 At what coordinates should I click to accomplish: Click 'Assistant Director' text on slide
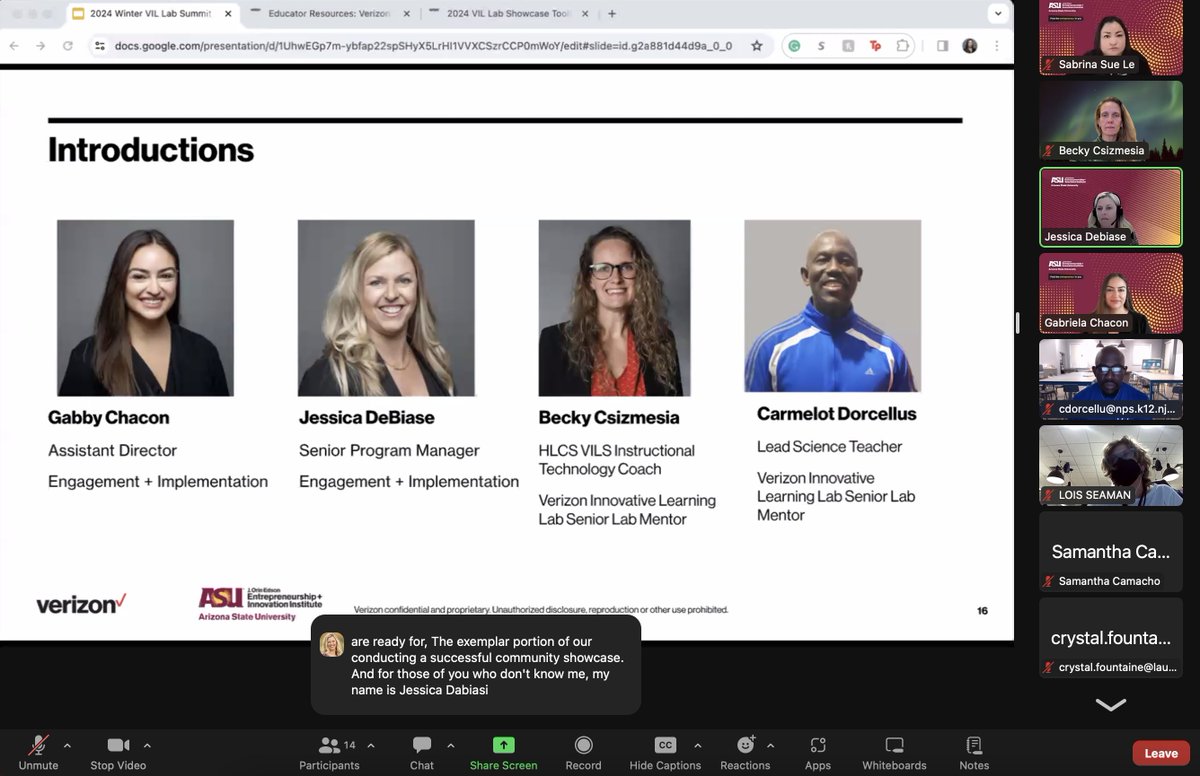point(113,450)
